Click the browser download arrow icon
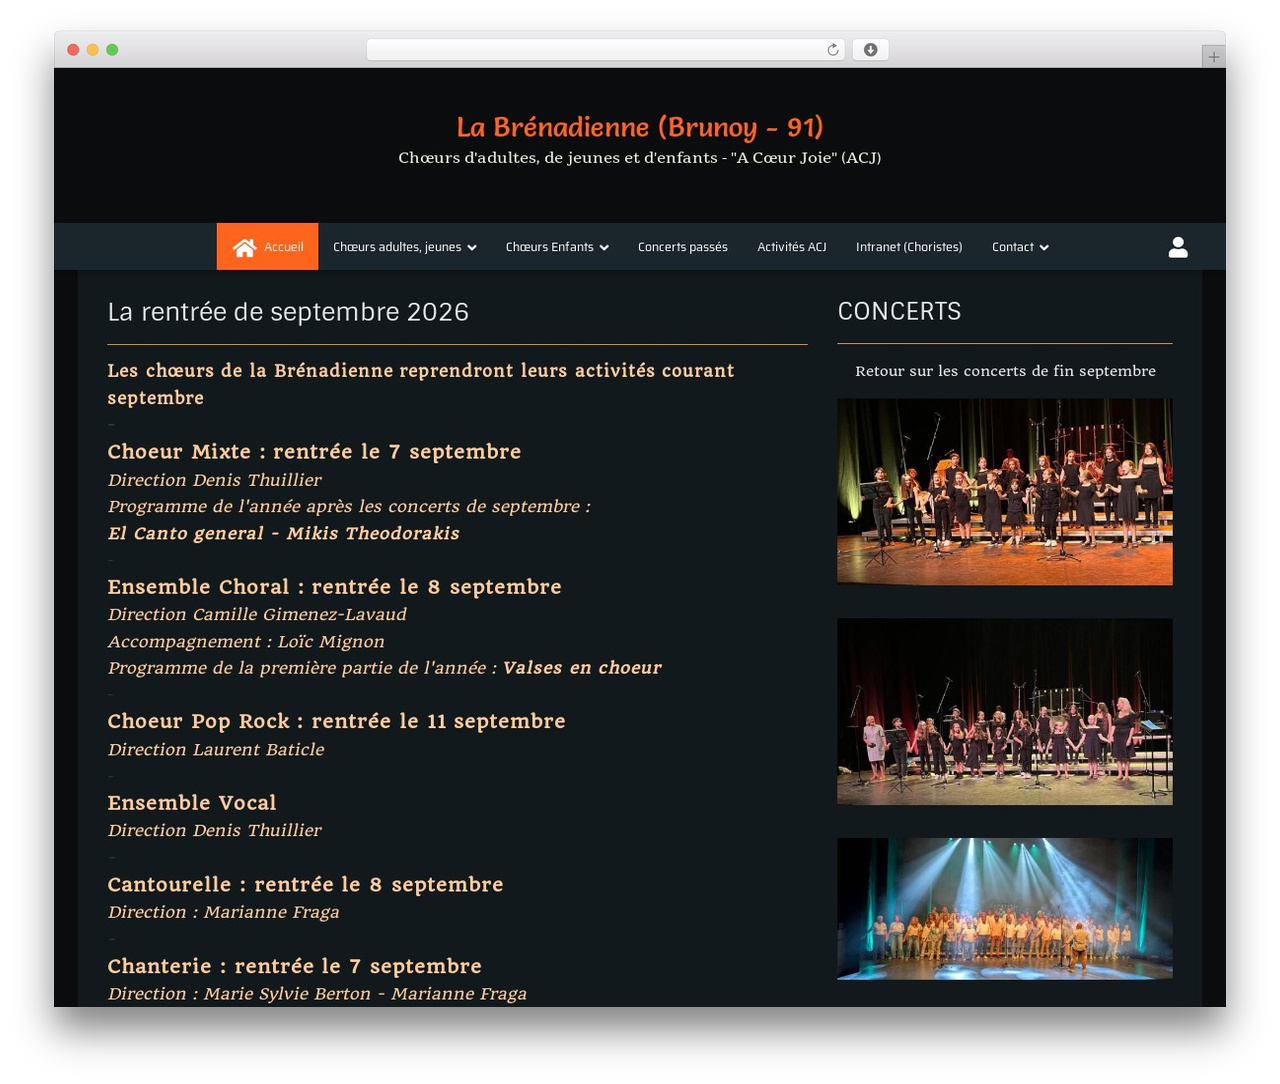Screen dimensions: 1280x1084 pyautogui.click(x=870, y=50)
